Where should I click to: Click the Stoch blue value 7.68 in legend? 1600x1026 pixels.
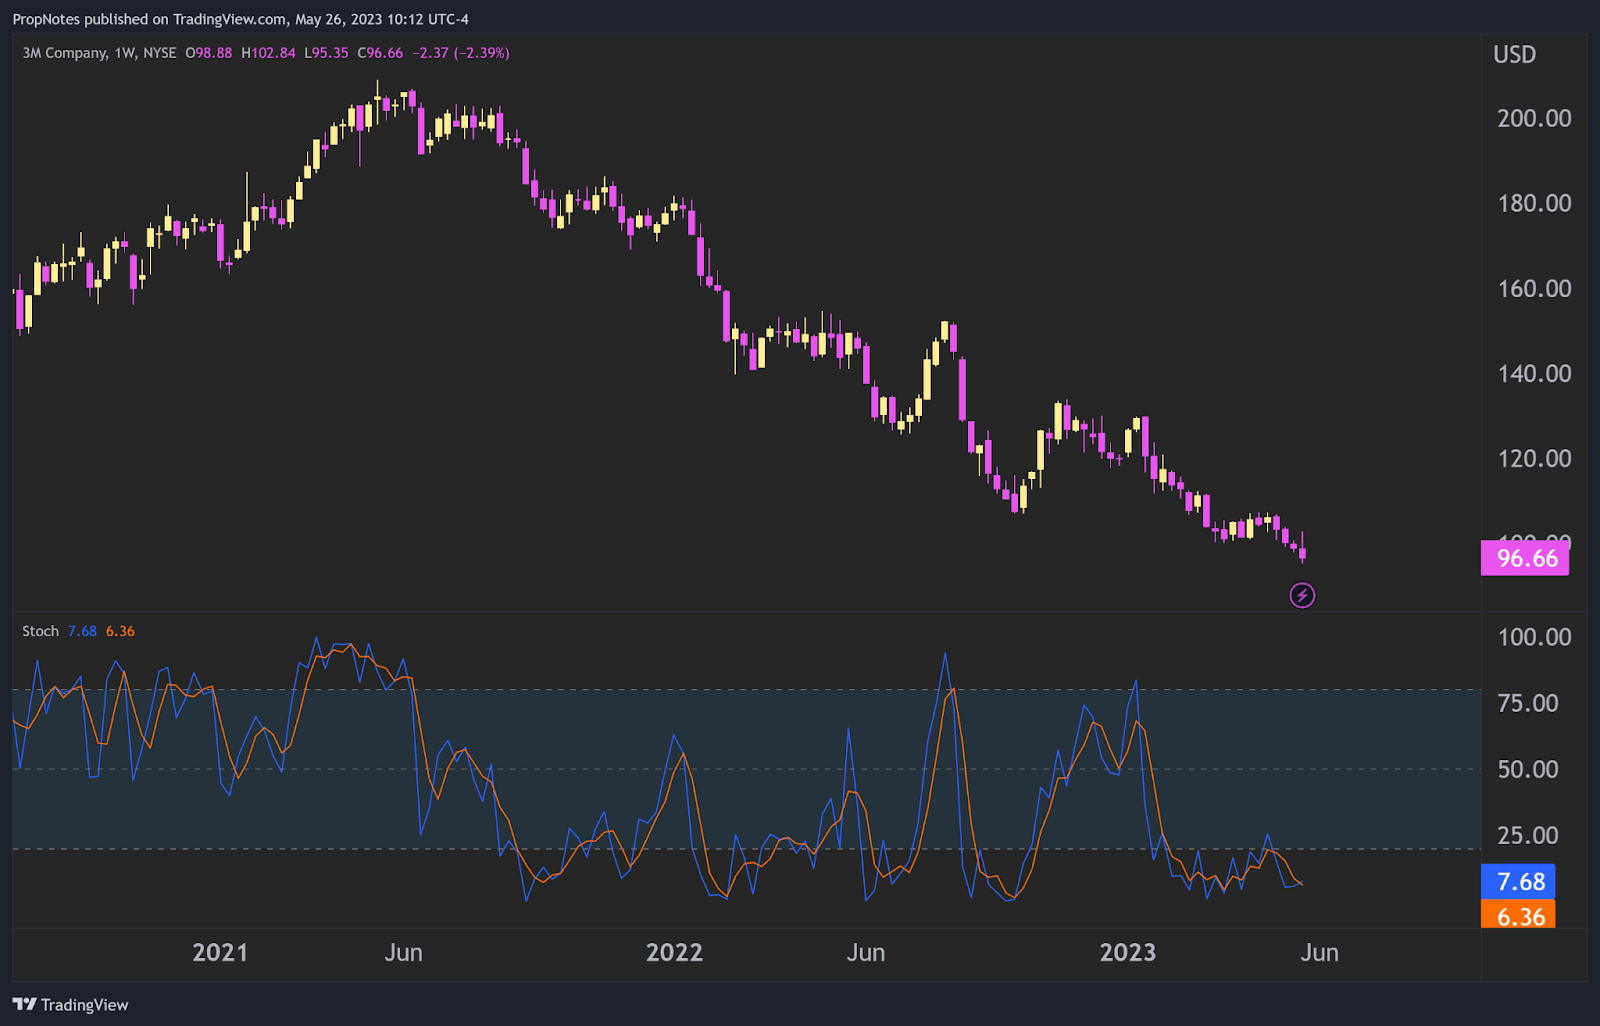coord(82,631)
